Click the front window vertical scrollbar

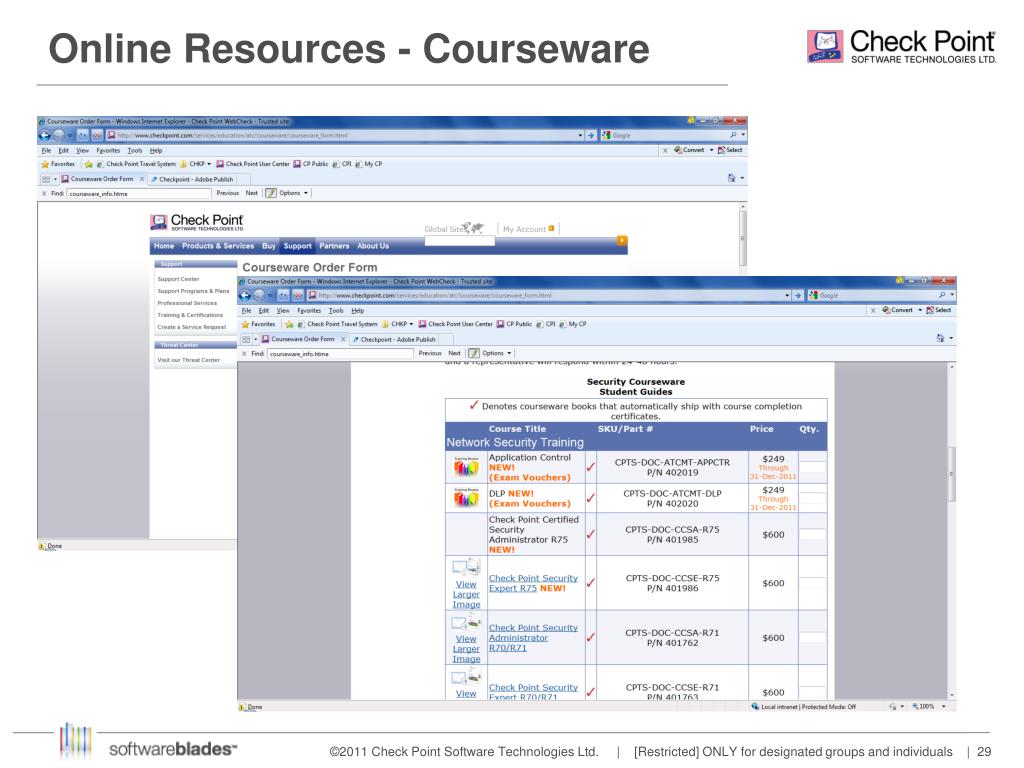click(x=952, y=531)
